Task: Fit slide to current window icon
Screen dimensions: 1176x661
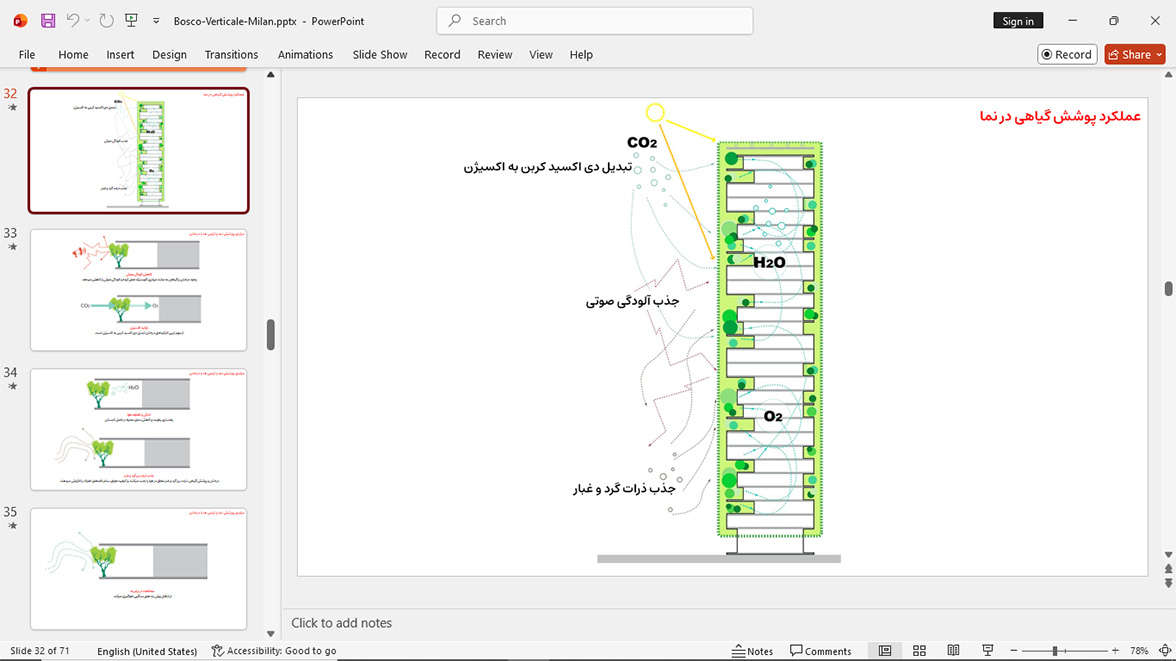Action: [1165, 650]
